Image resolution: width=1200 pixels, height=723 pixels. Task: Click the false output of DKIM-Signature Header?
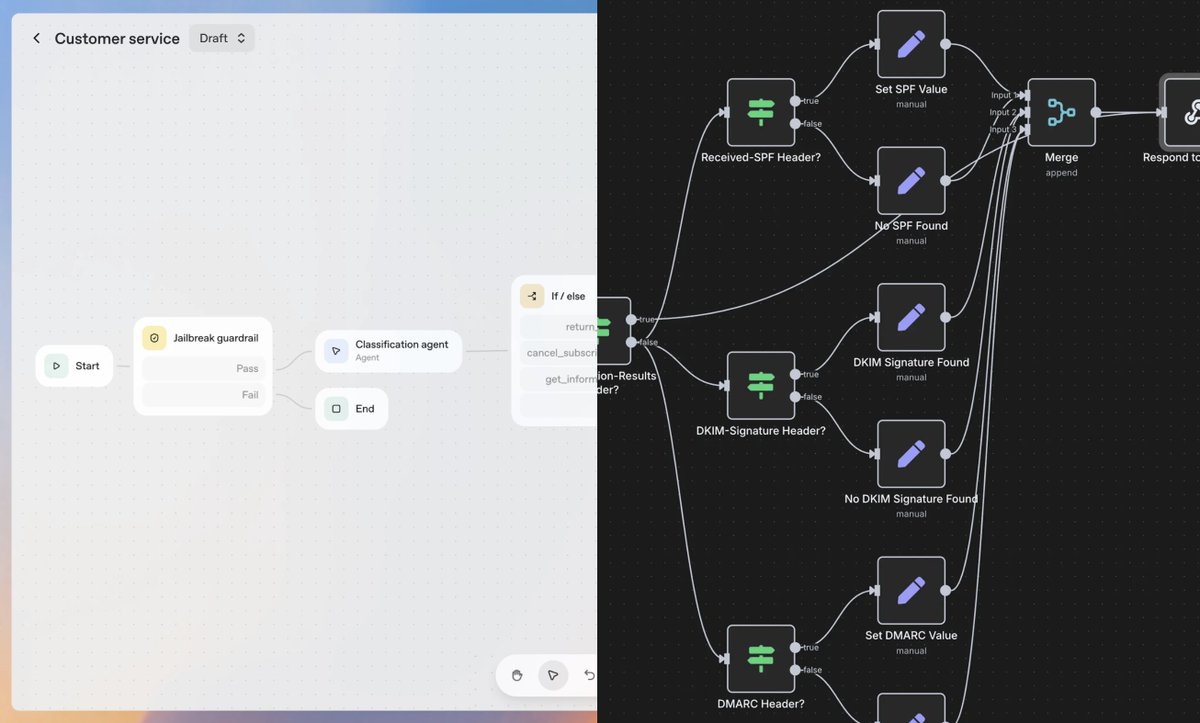(x=795, y=396)
